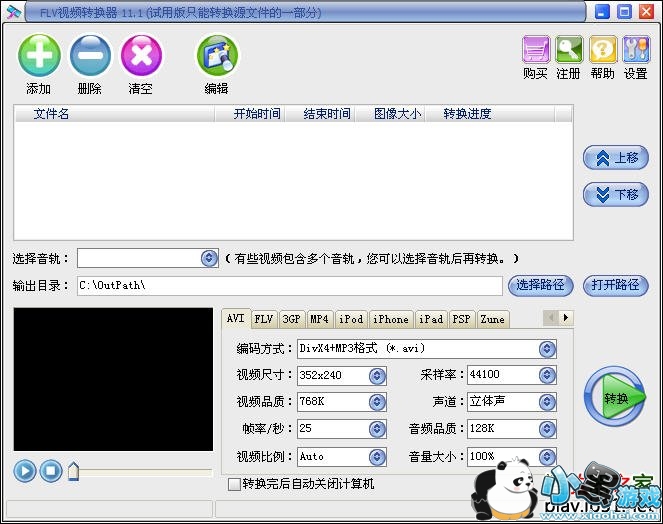663x524 pixels.
Task: Expand the 音频品质 128K dropdown
Action: click(547, 429)
